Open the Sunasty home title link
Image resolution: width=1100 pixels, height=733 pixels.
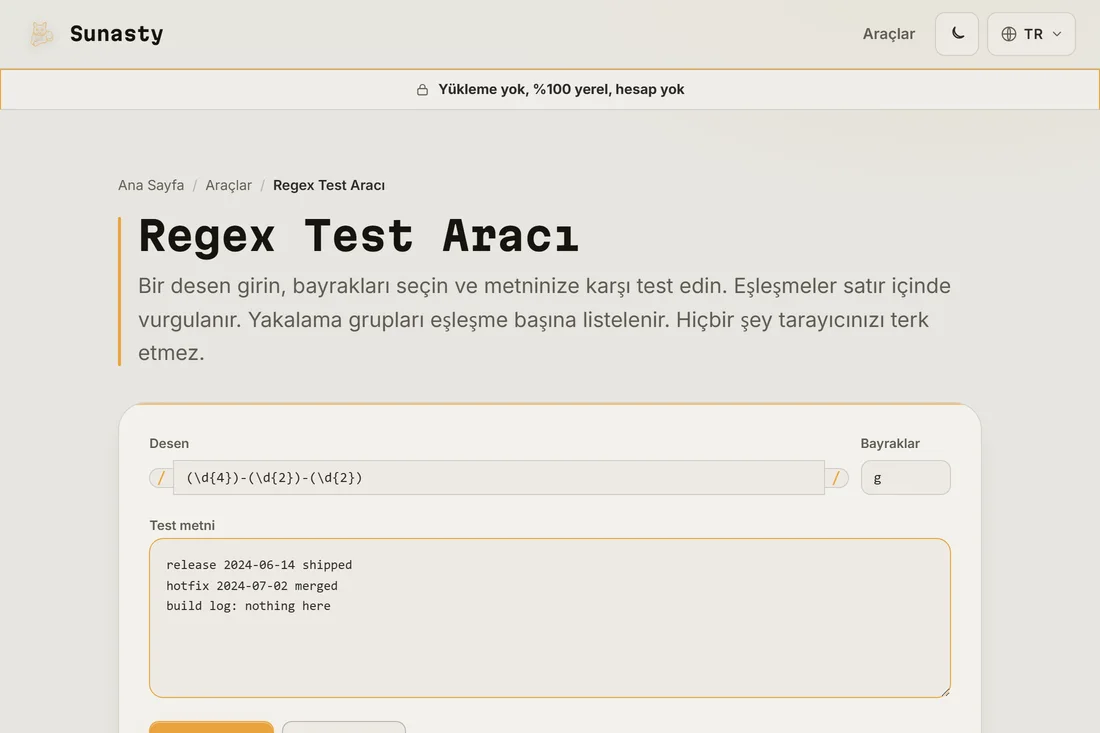click(116, 34)
